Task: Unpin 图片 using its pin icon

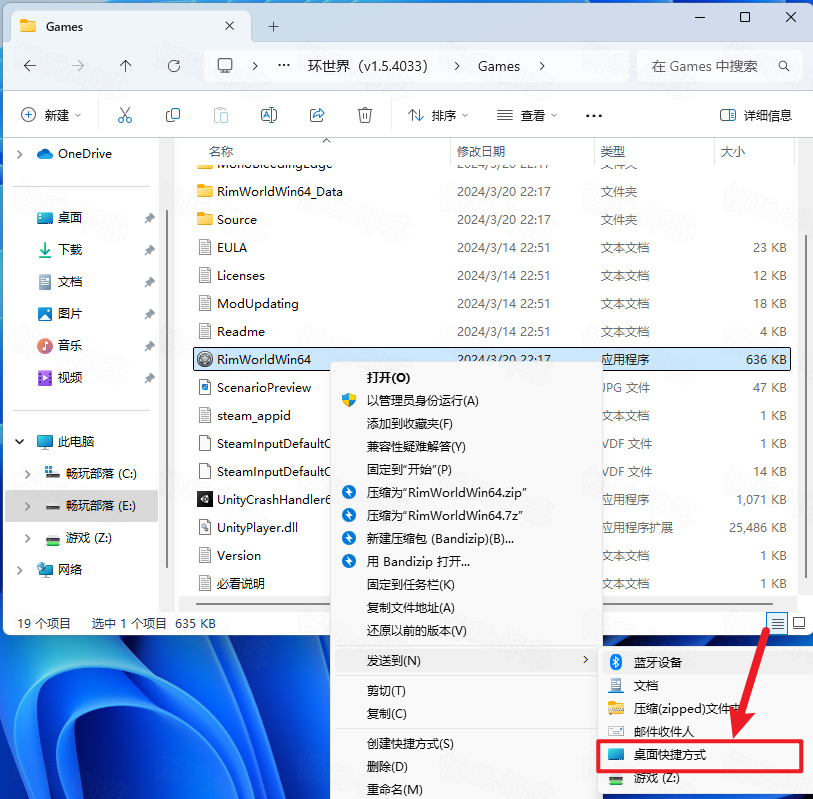Action: (149, 314)
